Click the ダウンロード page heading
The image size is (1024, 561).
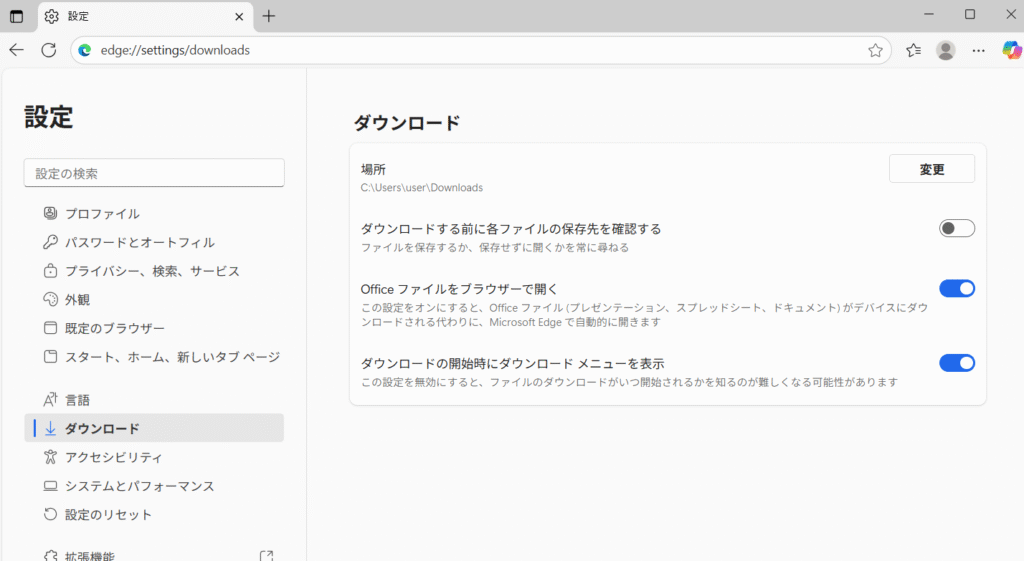[408, 123]
